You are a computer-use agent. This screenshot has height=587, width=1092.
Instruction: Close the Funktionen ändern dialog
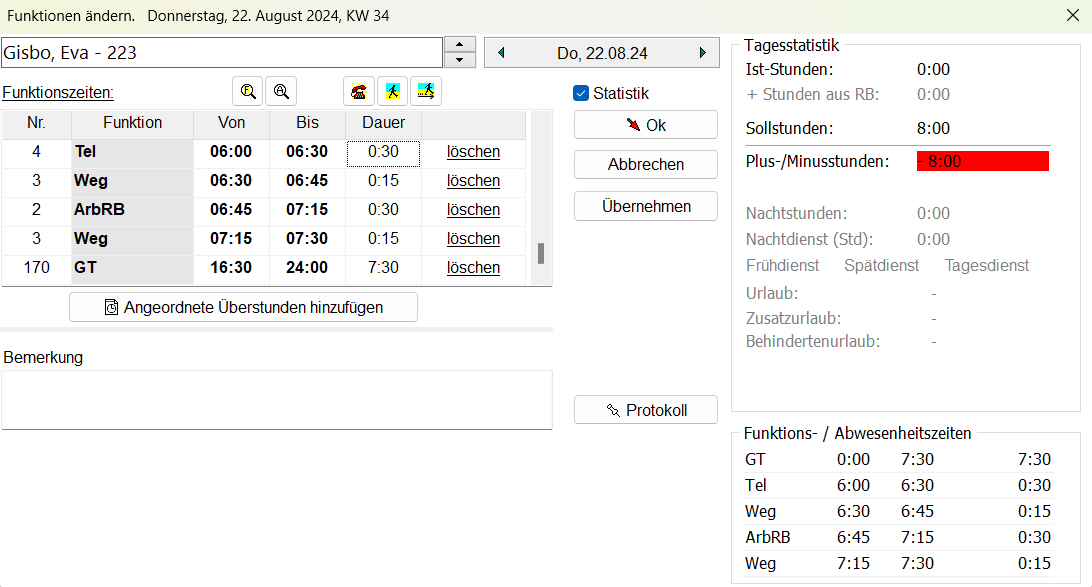pos(1073,16)
